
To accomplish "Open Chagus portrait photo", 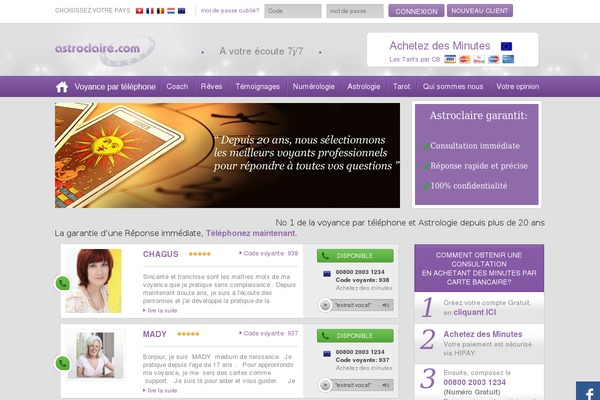I will [x=93, y=281].
